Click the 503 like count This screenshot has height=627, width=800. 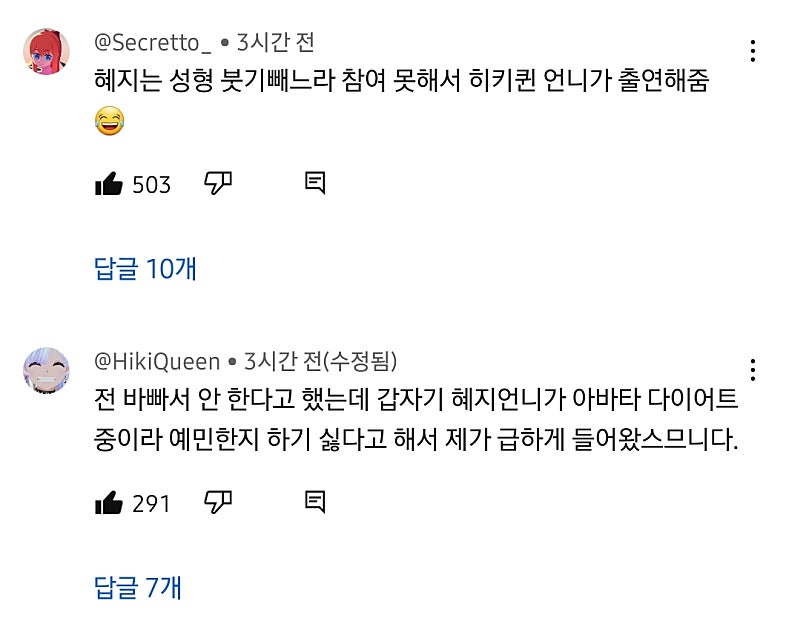coord(152,185)
